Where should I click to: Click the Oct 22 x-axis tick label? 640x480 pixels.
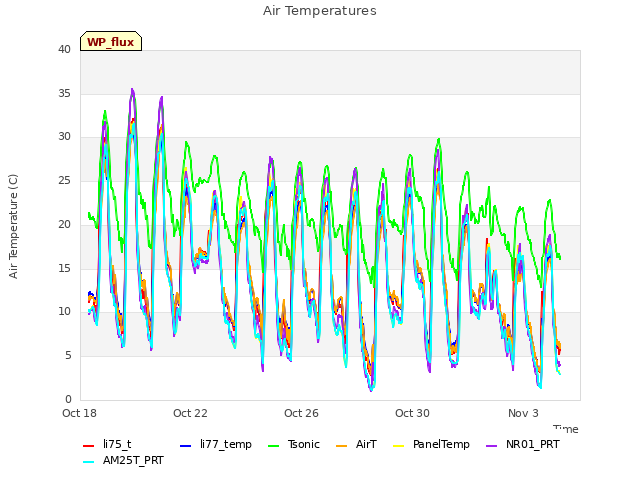(190, 413)
